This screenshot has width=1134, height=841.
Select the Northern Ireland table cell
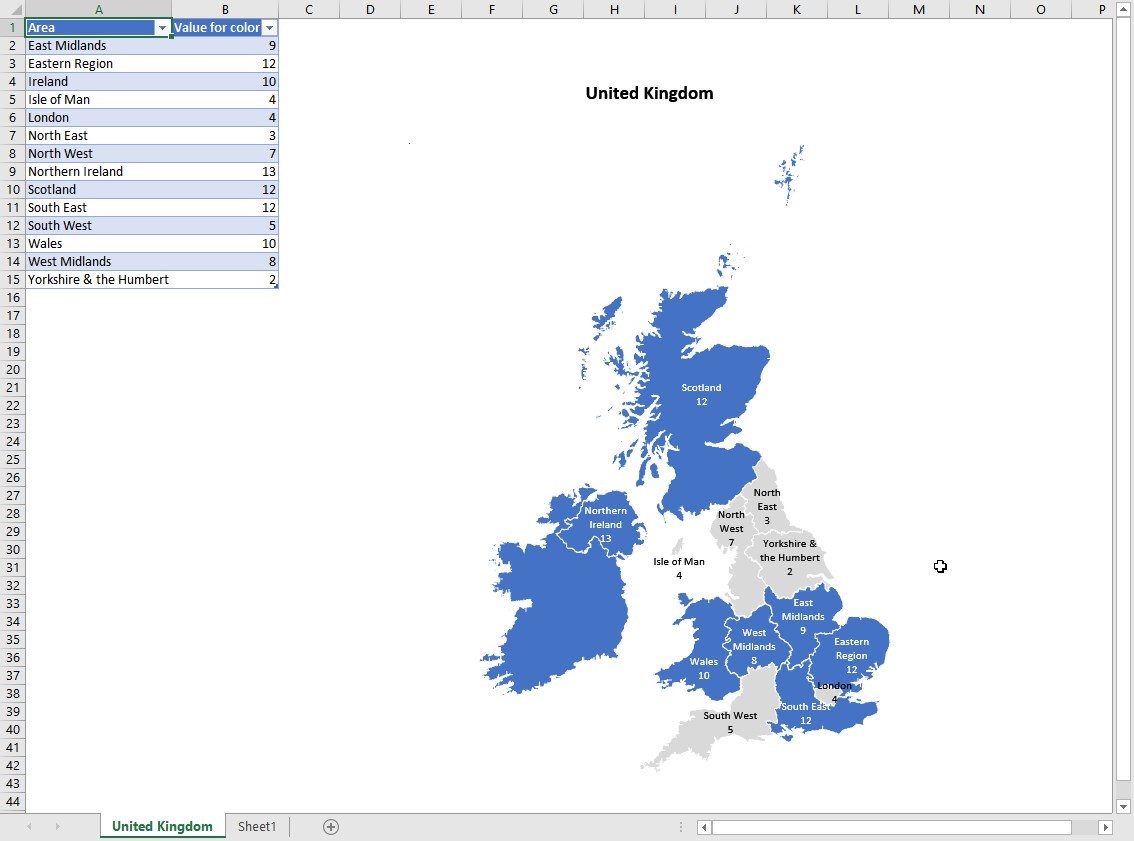click(98, 172)
